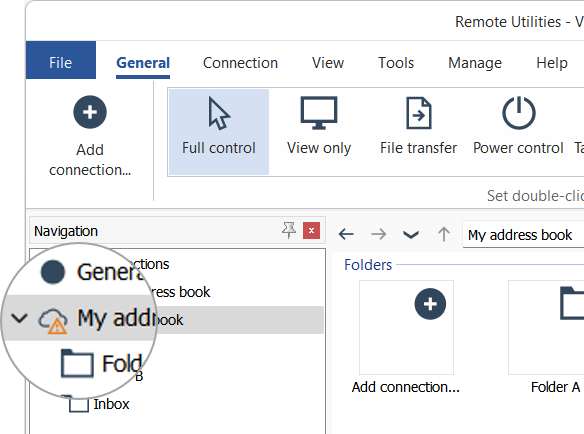Go forward using the right arrow
The height and width of the screenshot is (434, 584).
[379, 234]
